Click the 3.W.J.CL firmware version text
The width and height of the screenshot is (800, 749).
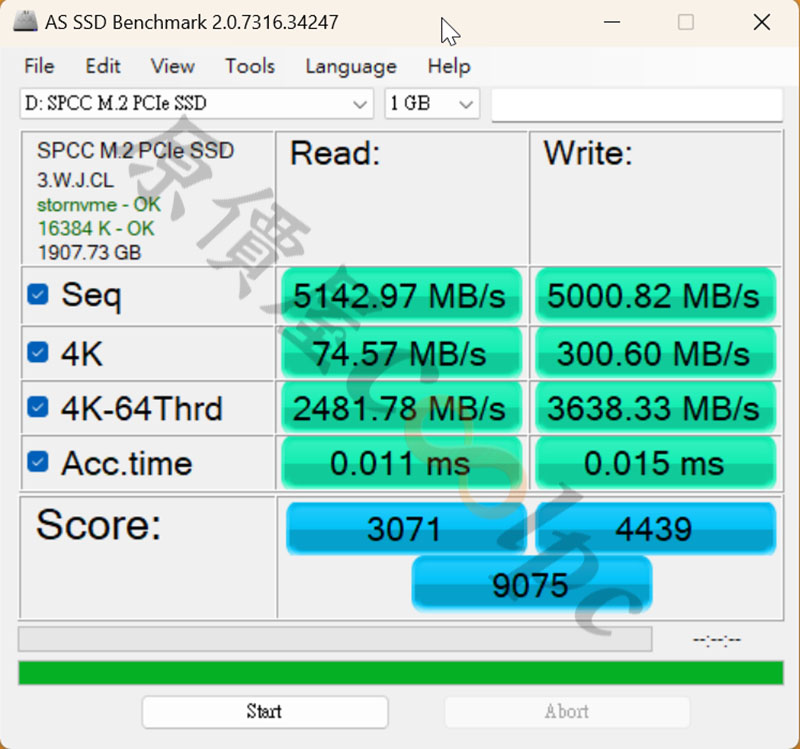[x=76, y=180]
